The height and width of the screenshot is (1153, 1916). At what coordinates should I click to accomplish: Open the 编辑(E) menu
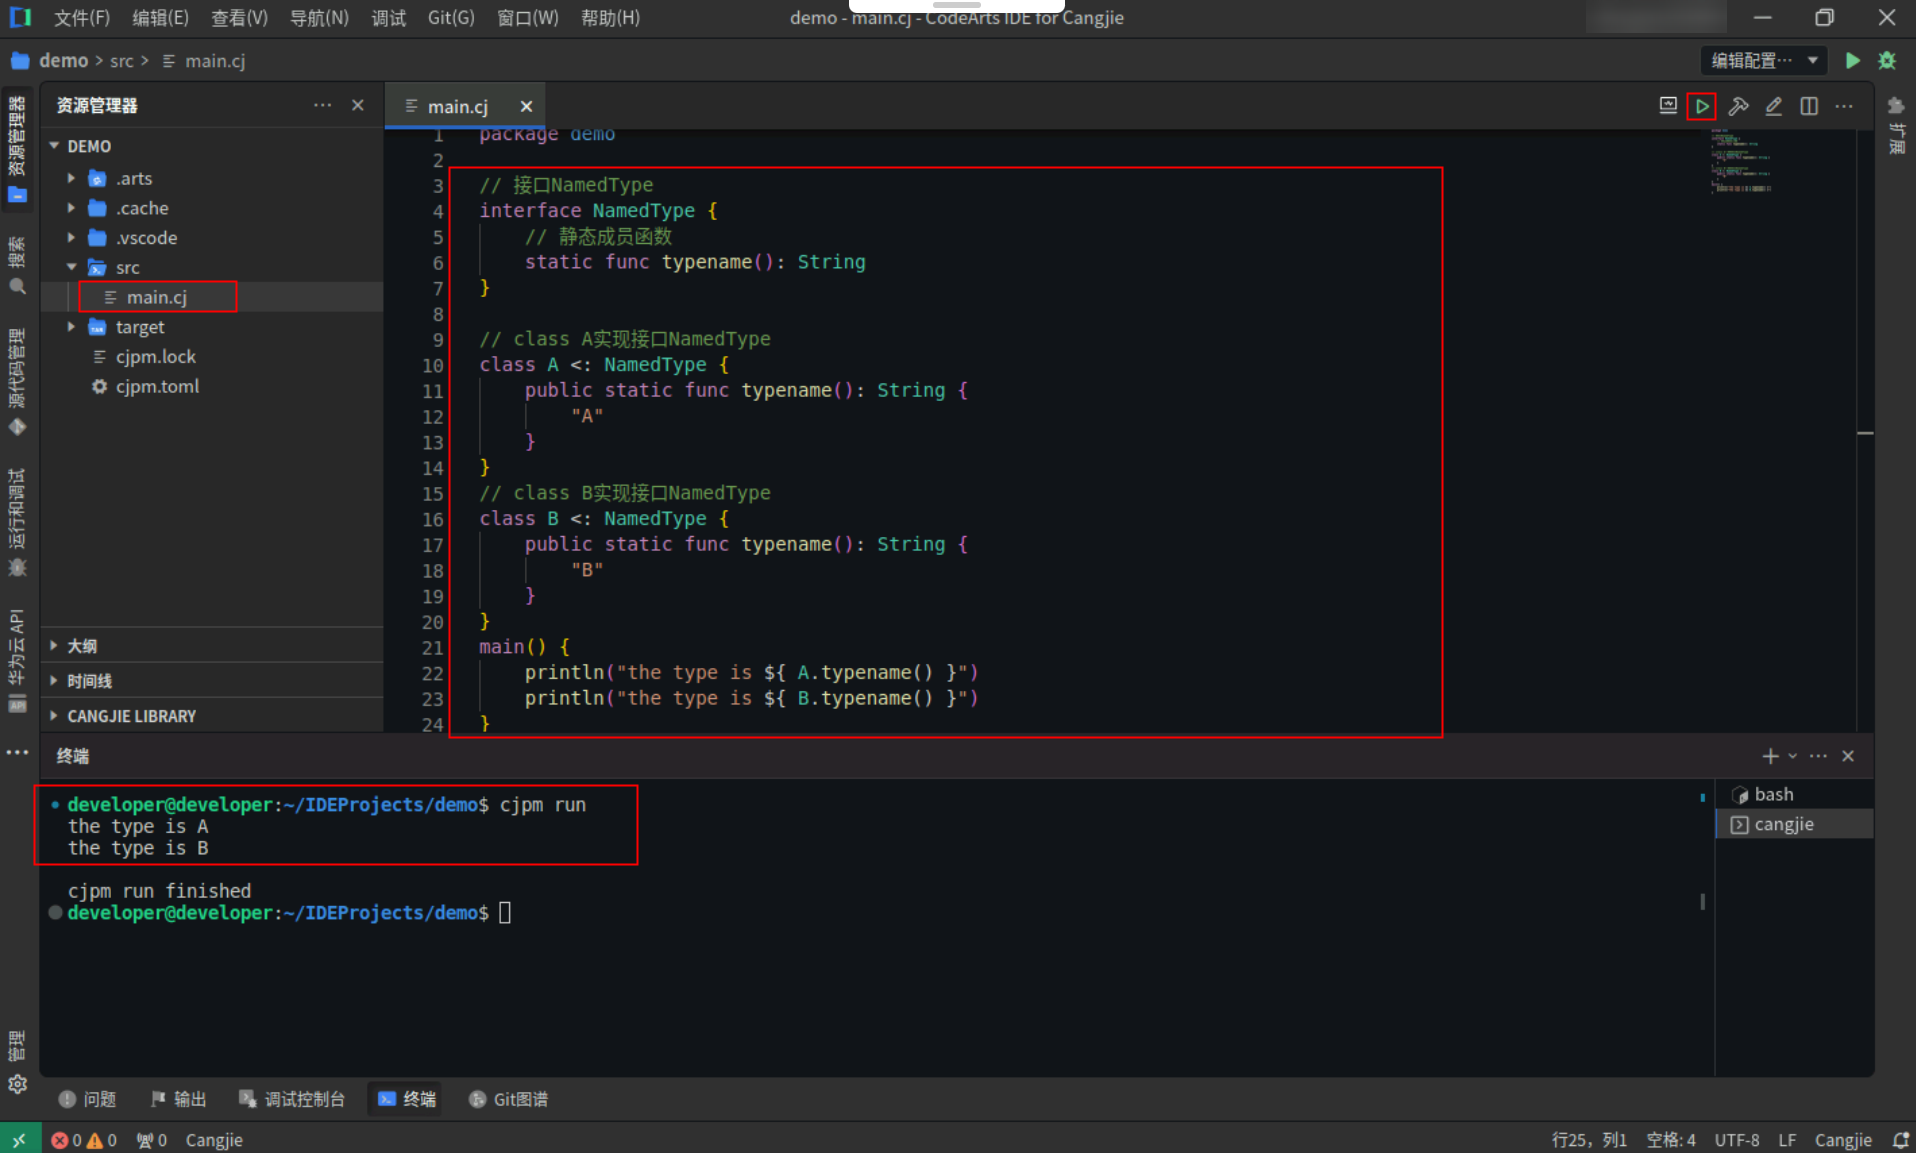point(160,18)
